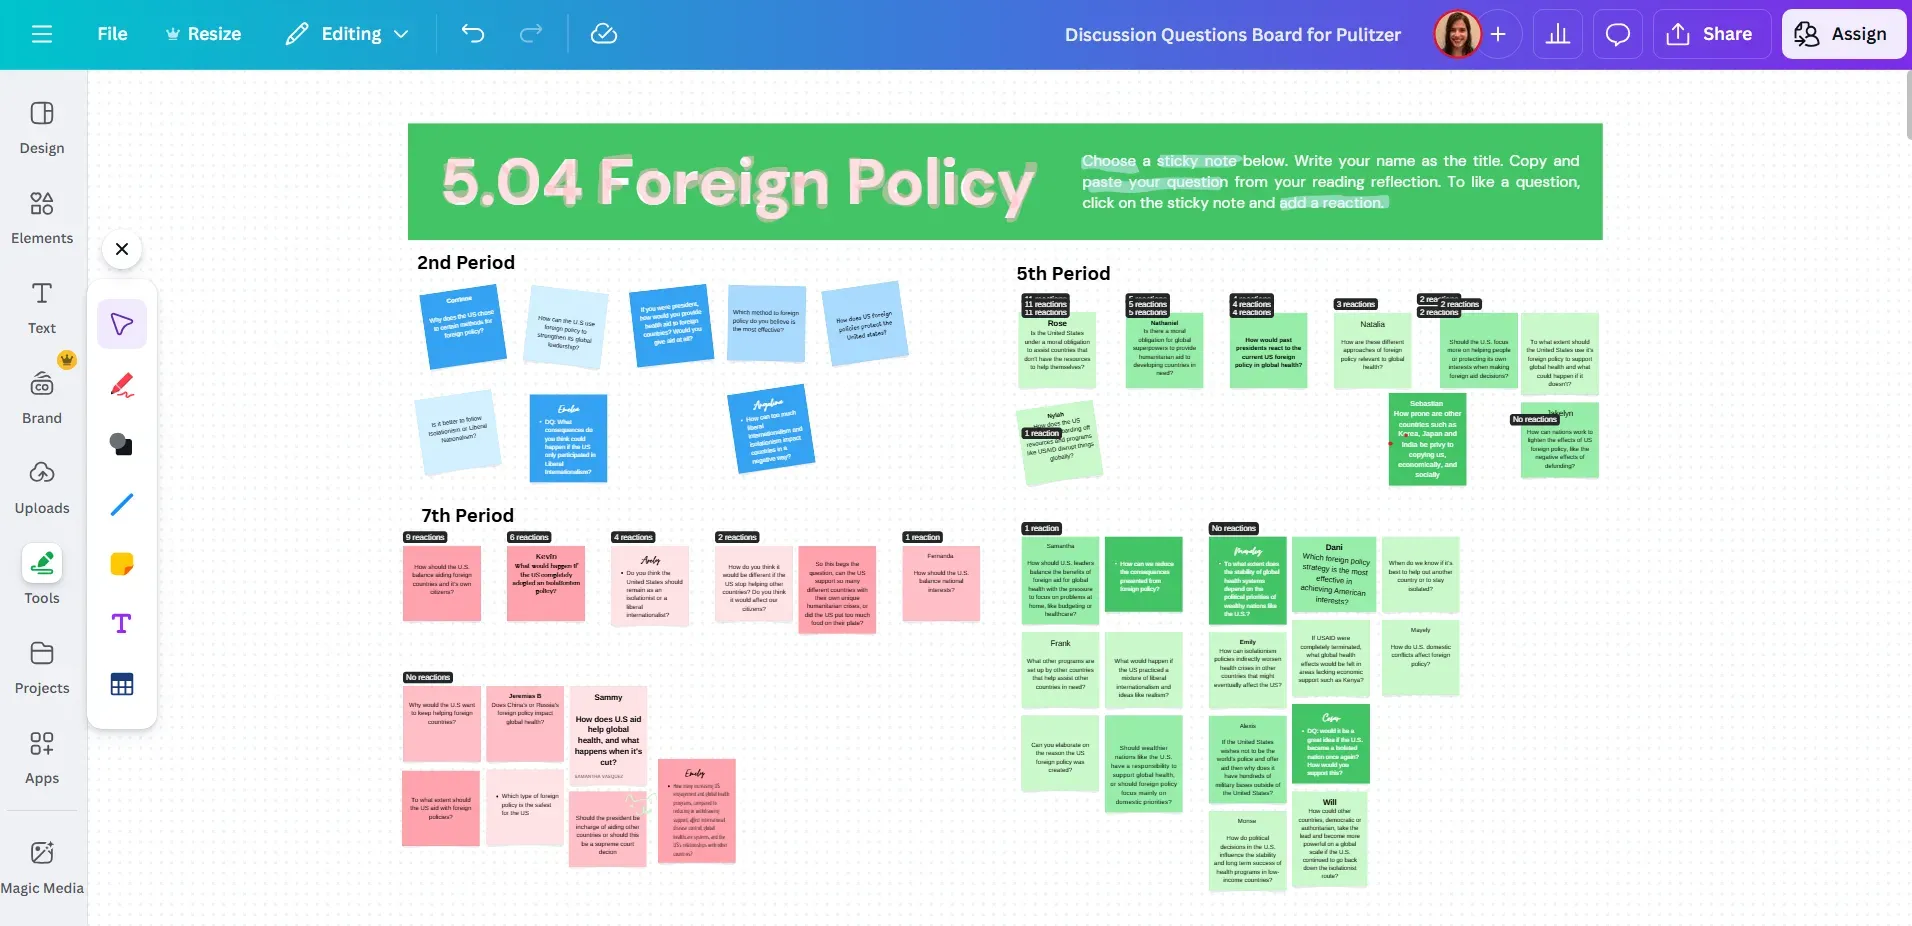Image resolution: width=1912 pixels, height=926 pixels.
Task: Select the 5.04 Foreign Policy banner title
Action: pos(738,183)
